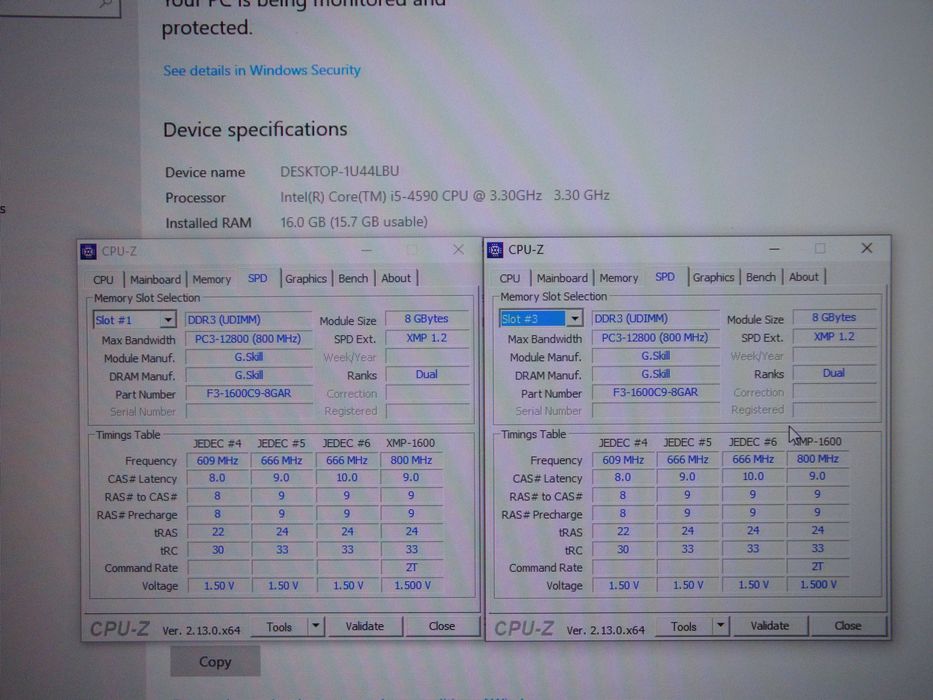
Task: Click Validate button in right CPU-Z window
Action: pos(769,626)
